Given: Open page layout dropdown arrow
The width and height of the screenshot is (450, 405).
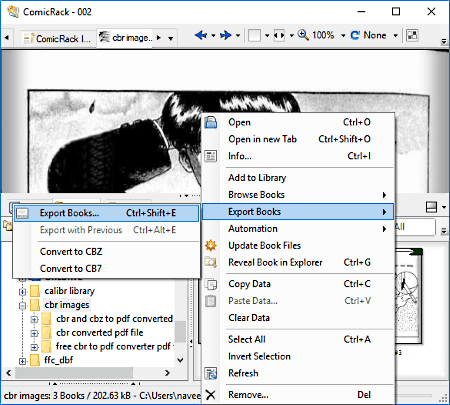Looking at the screenshot, I should [267, 35].
